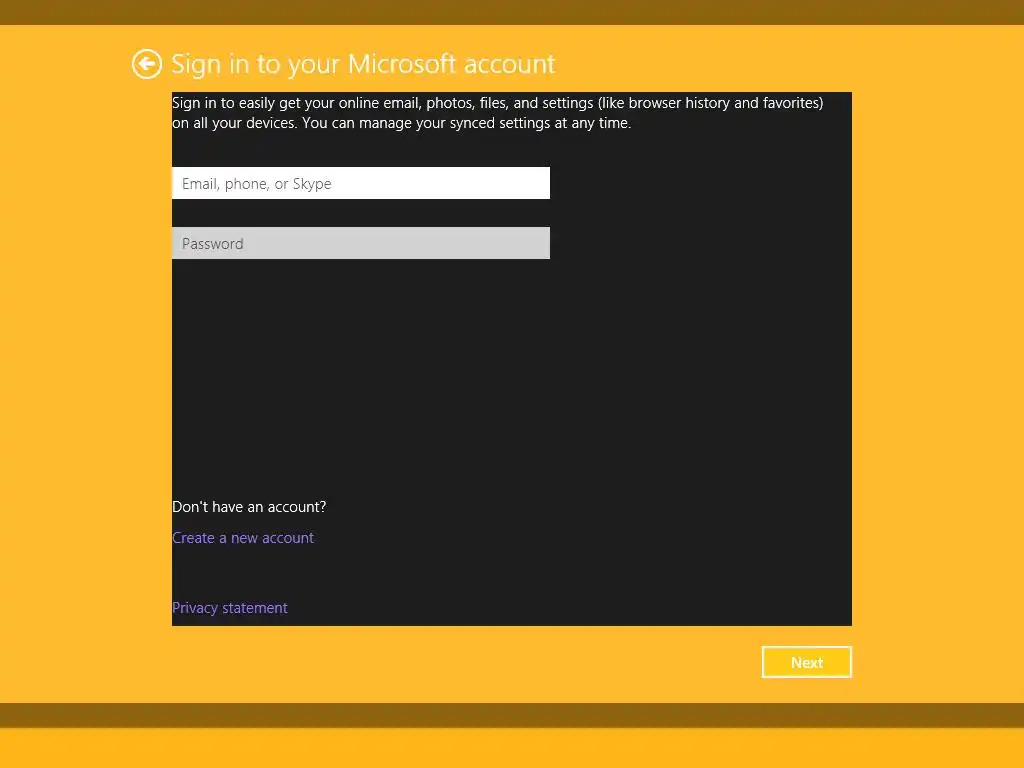
Task: Select the Password input field
Action: [x=360, y=244]
